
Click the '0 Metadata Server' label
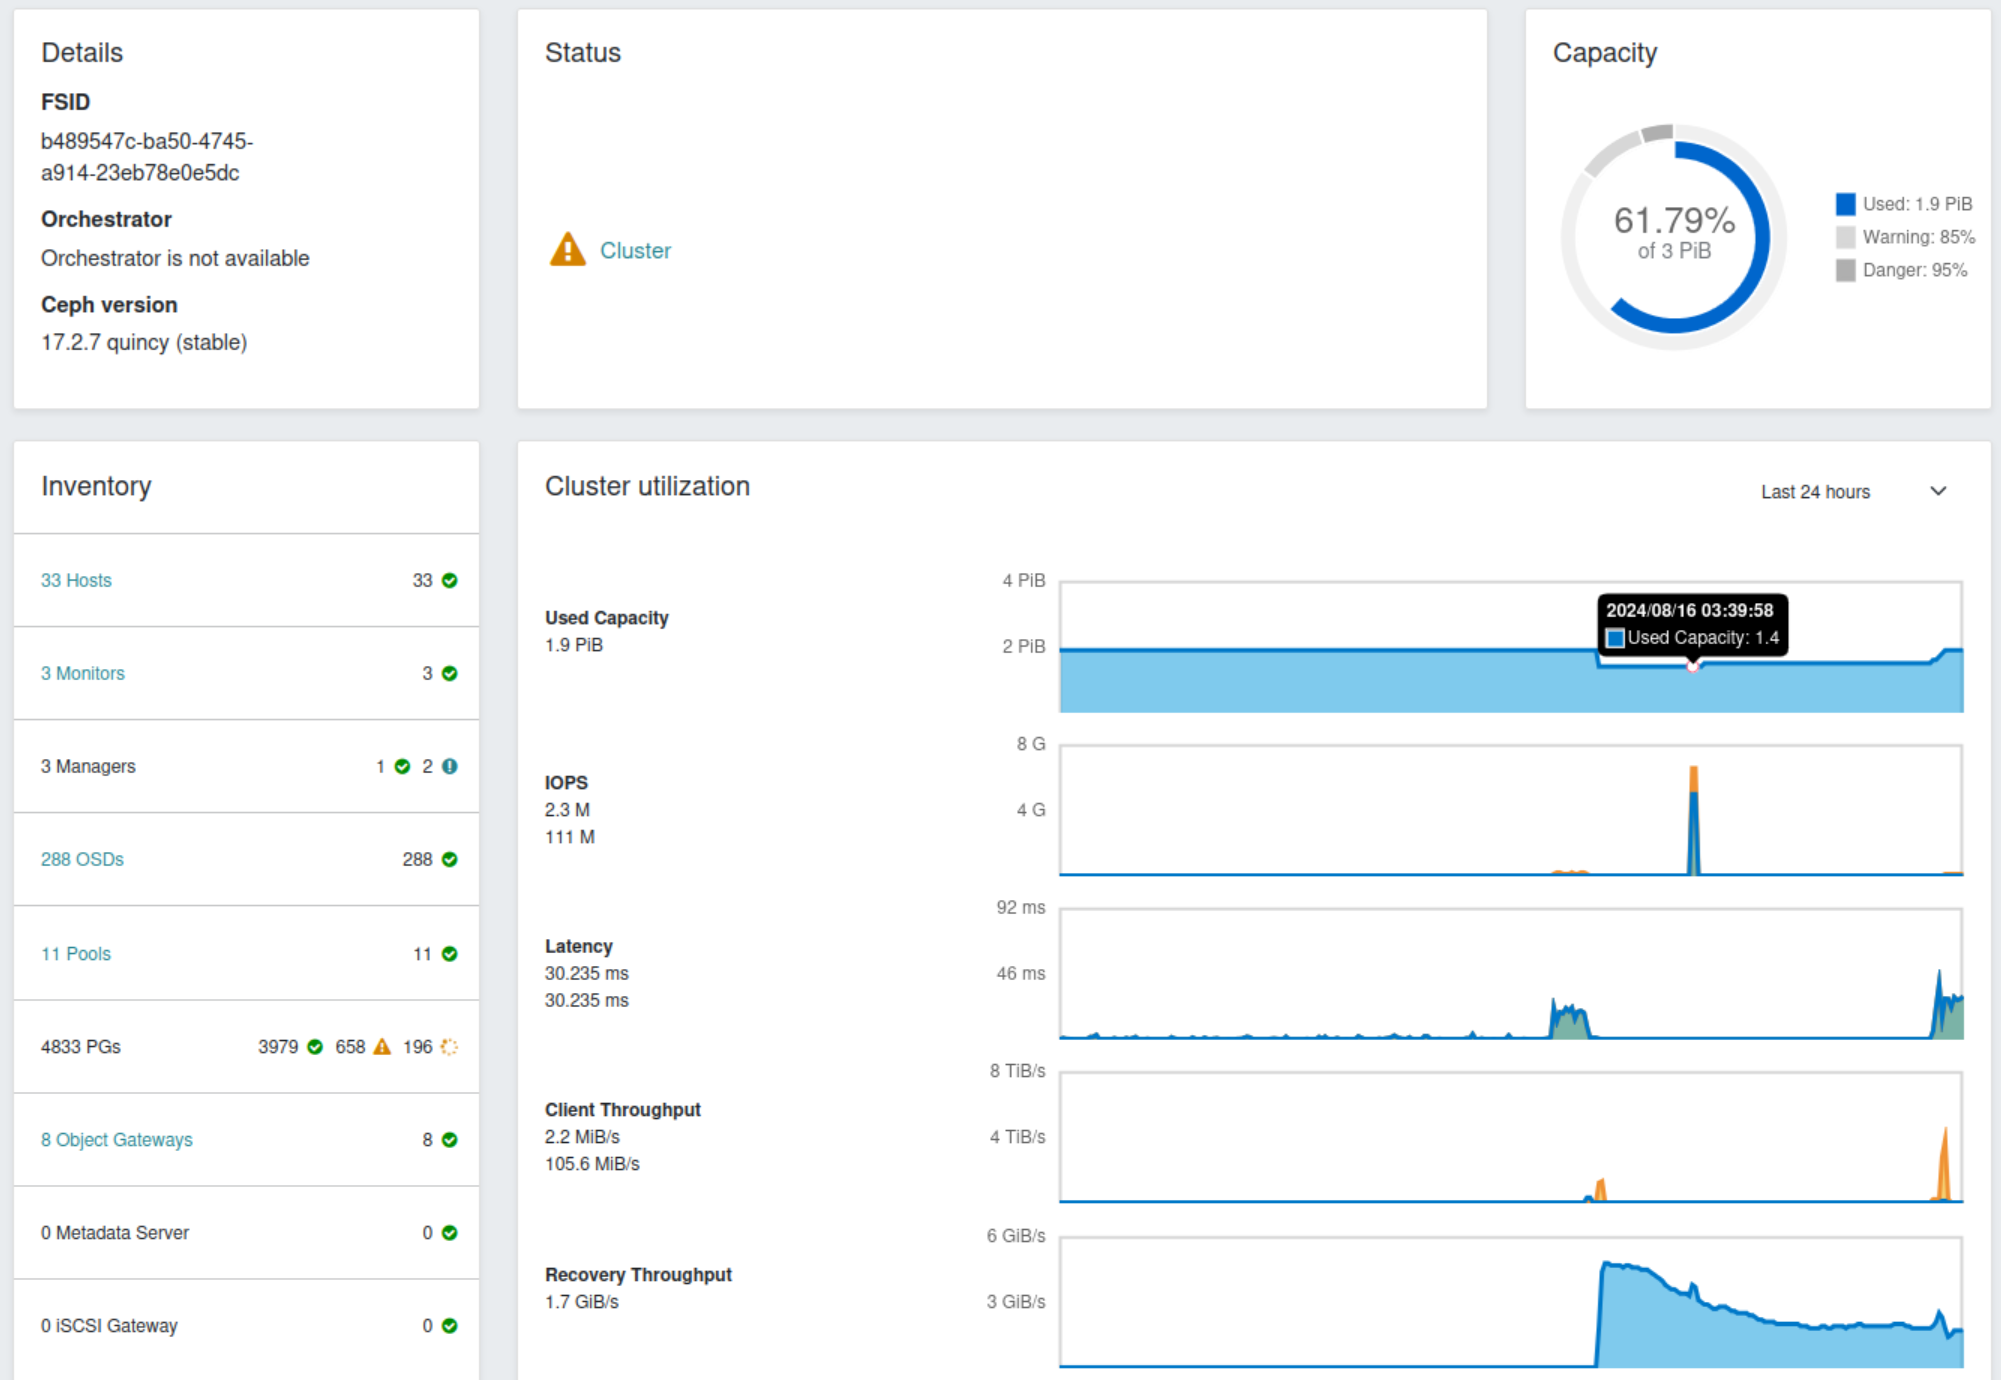[x=115, y=1232]
